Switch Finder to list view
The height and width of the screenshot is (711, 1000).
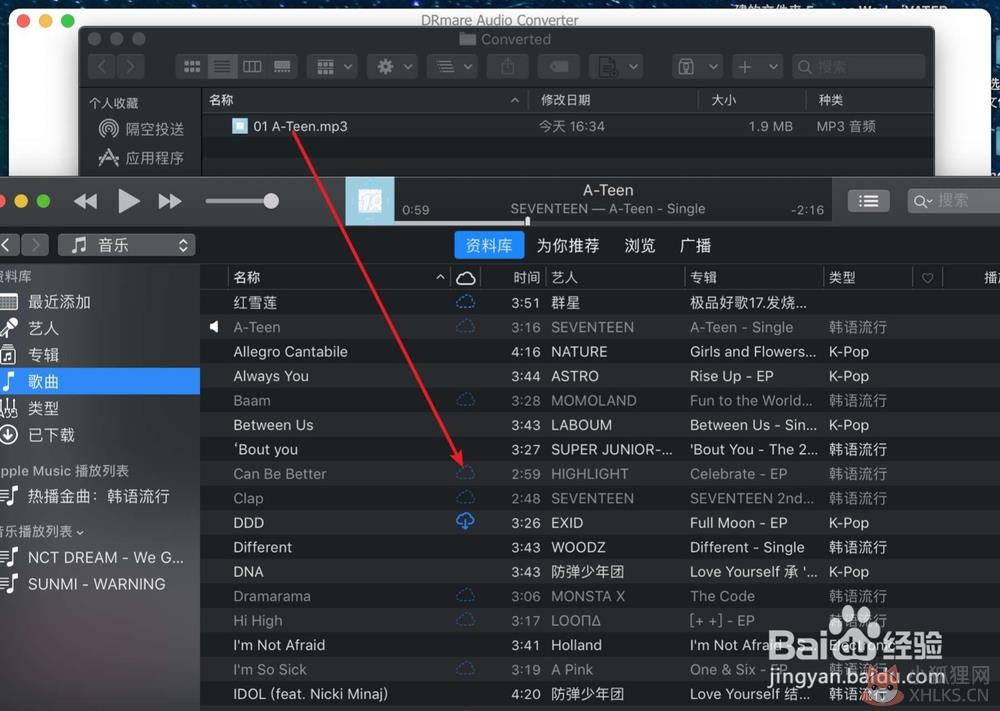point(222,66)
